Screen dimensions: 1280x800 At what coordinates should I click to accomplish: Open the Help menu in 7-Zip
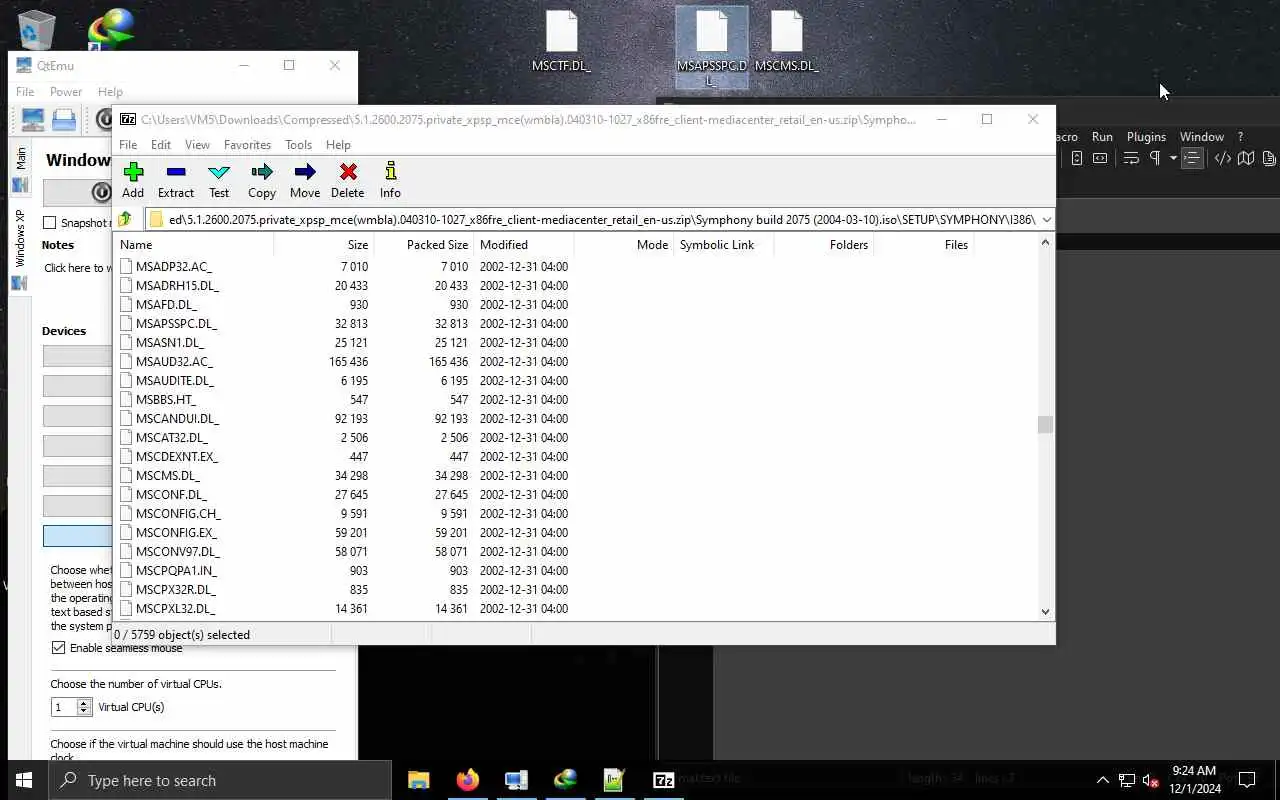coord(338,145)
